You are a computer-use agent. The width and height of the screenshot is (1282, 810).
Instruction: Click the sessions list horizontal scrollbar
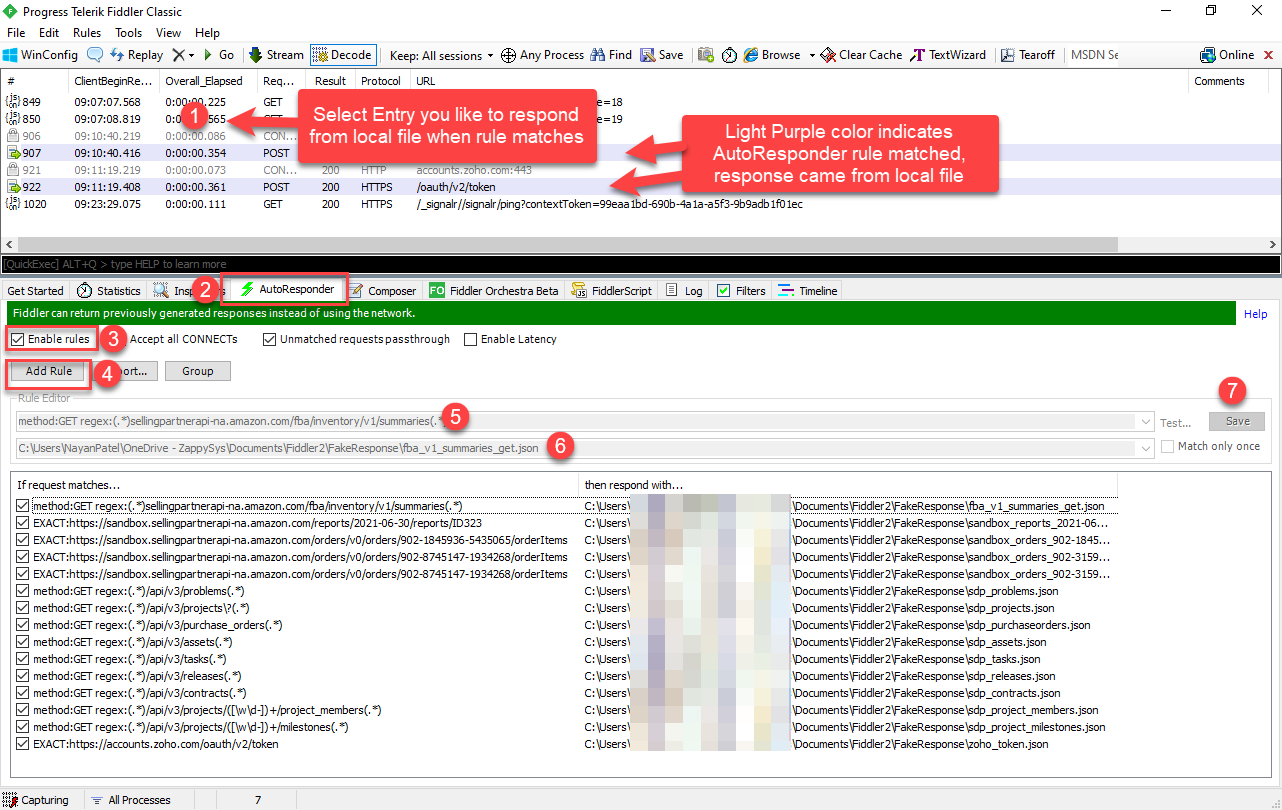[570, 244]
